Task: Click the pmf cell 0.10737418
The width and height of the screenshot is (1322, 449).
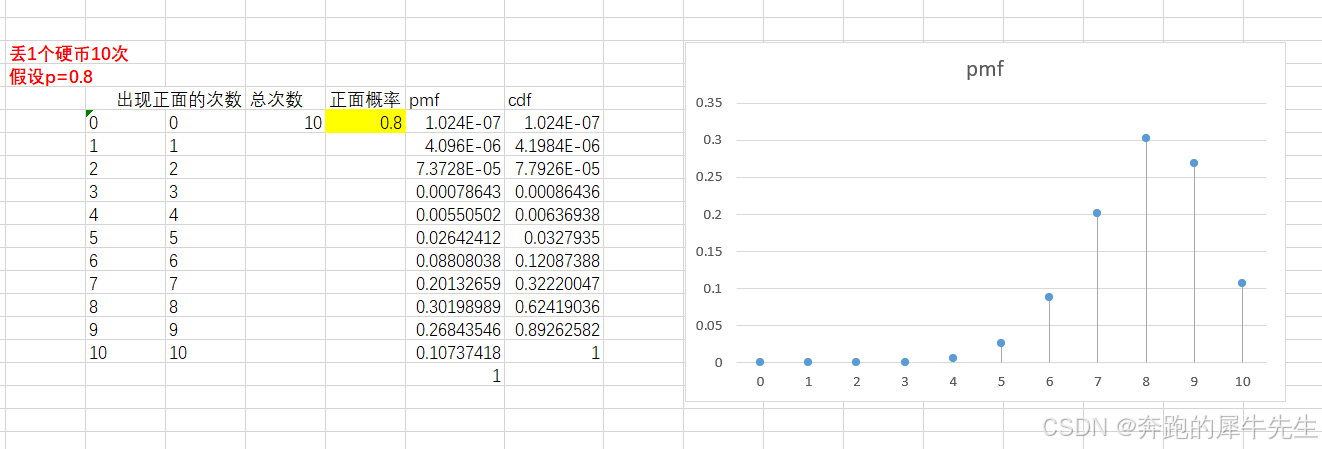Action: tap(454, 353)
